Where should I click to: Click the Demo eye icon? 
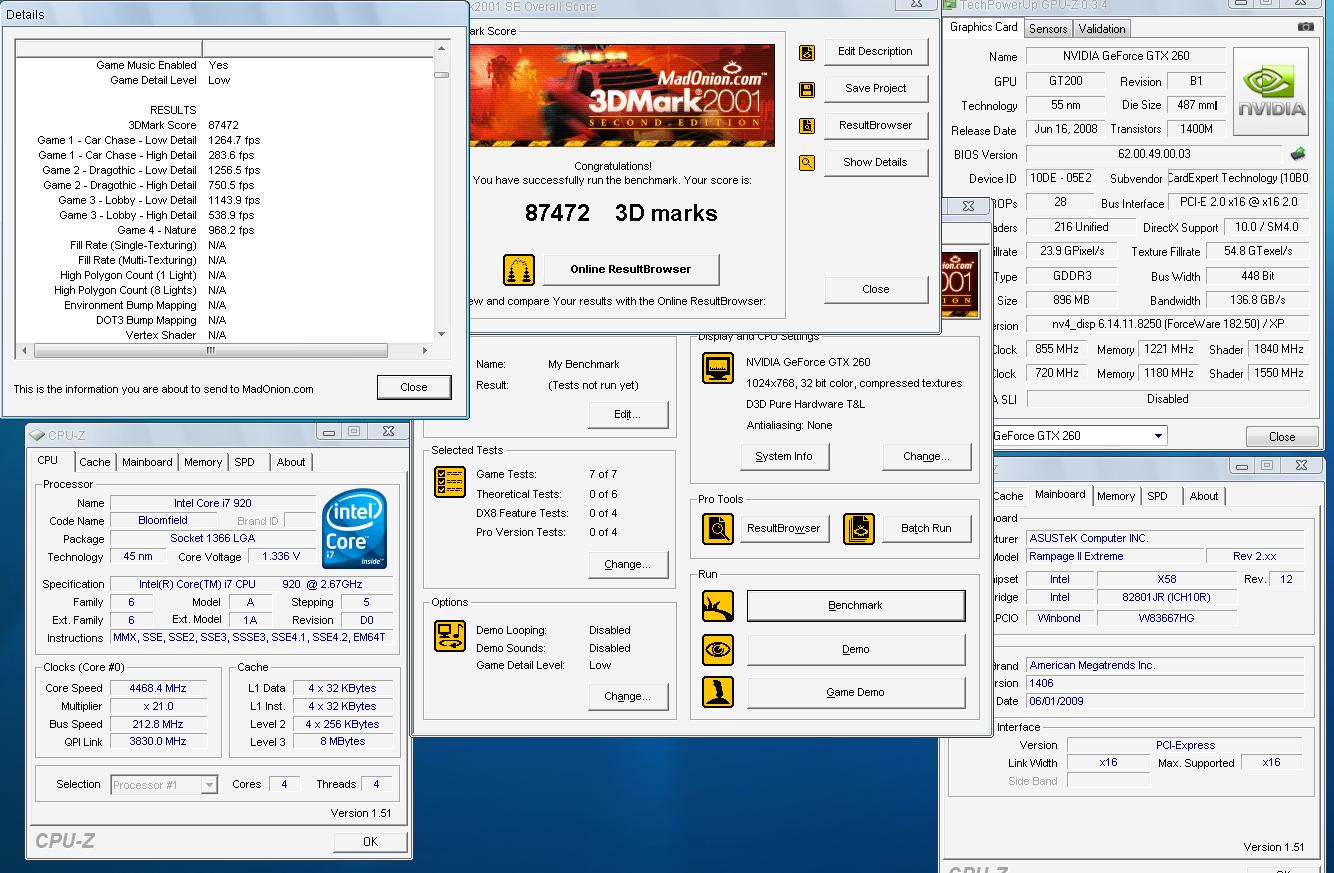(x=718, y=649)
